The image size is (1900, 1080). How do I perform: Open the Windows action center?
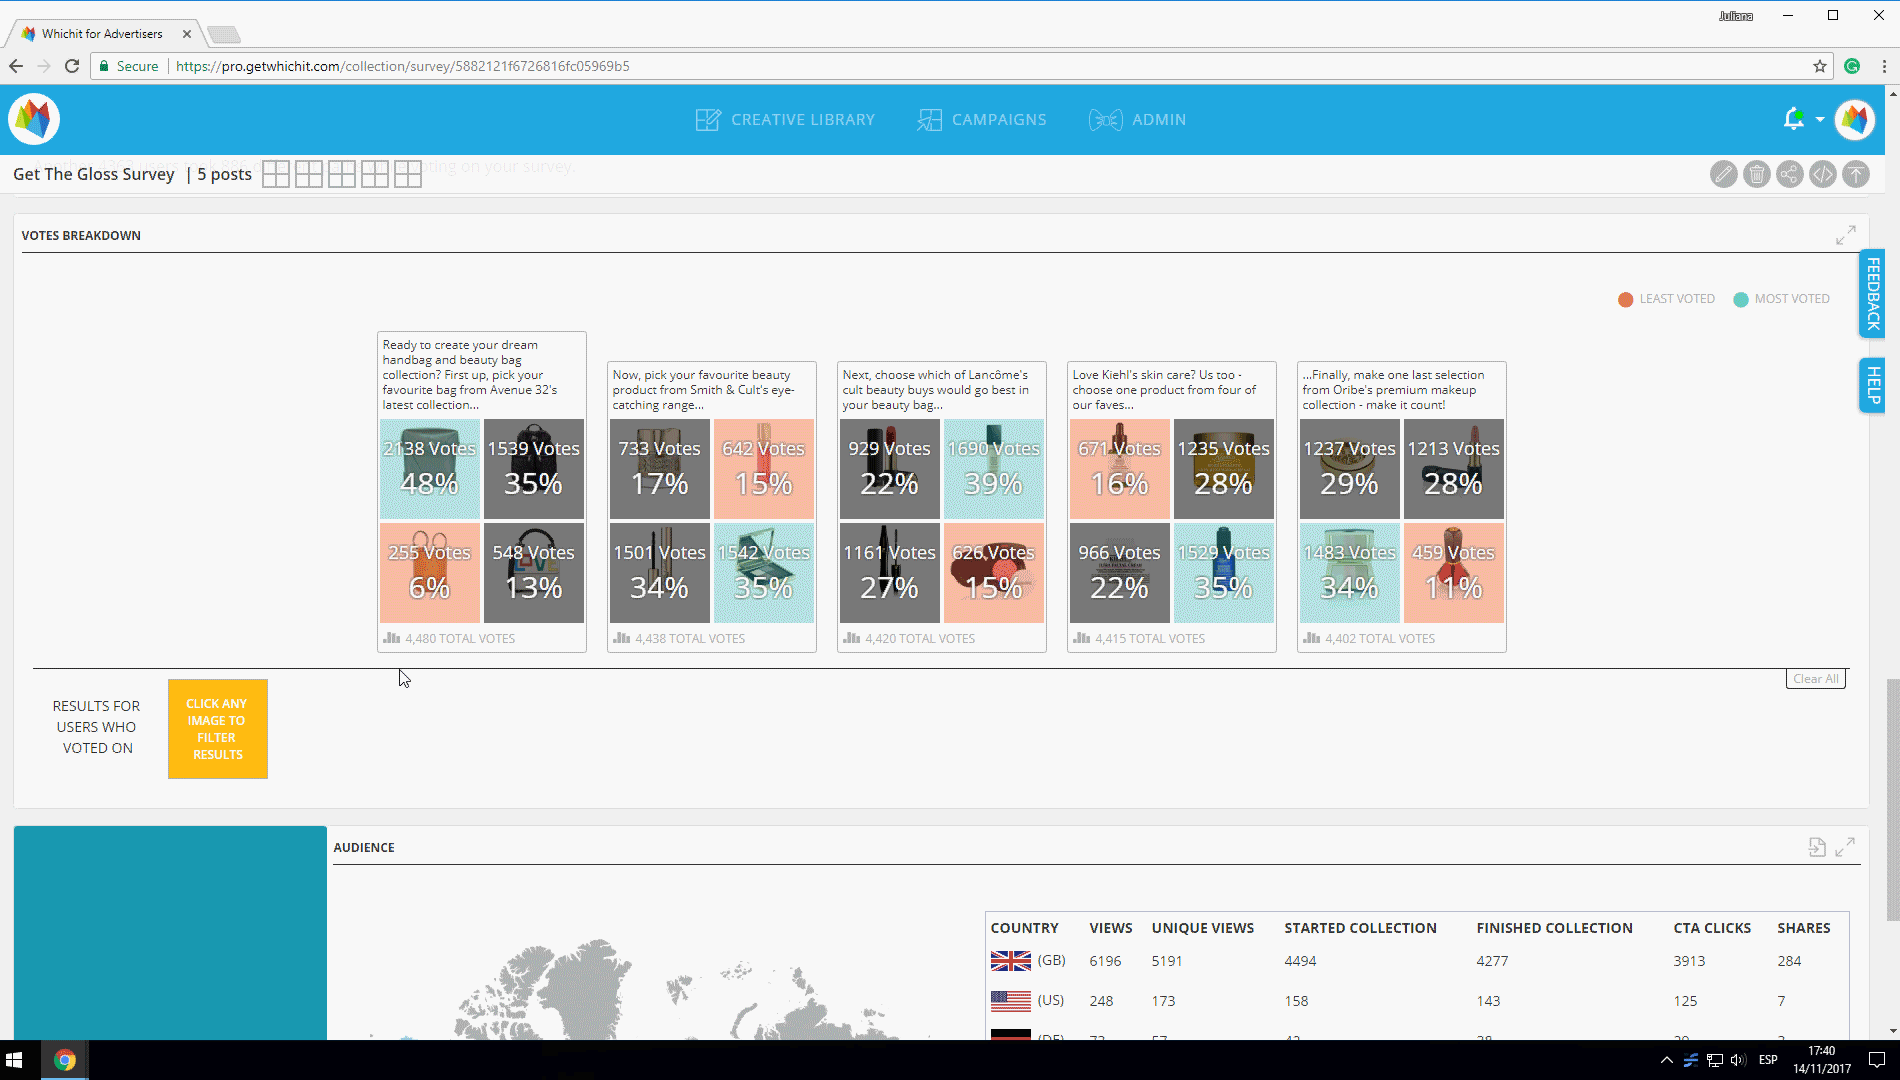coord(1876,1060)
